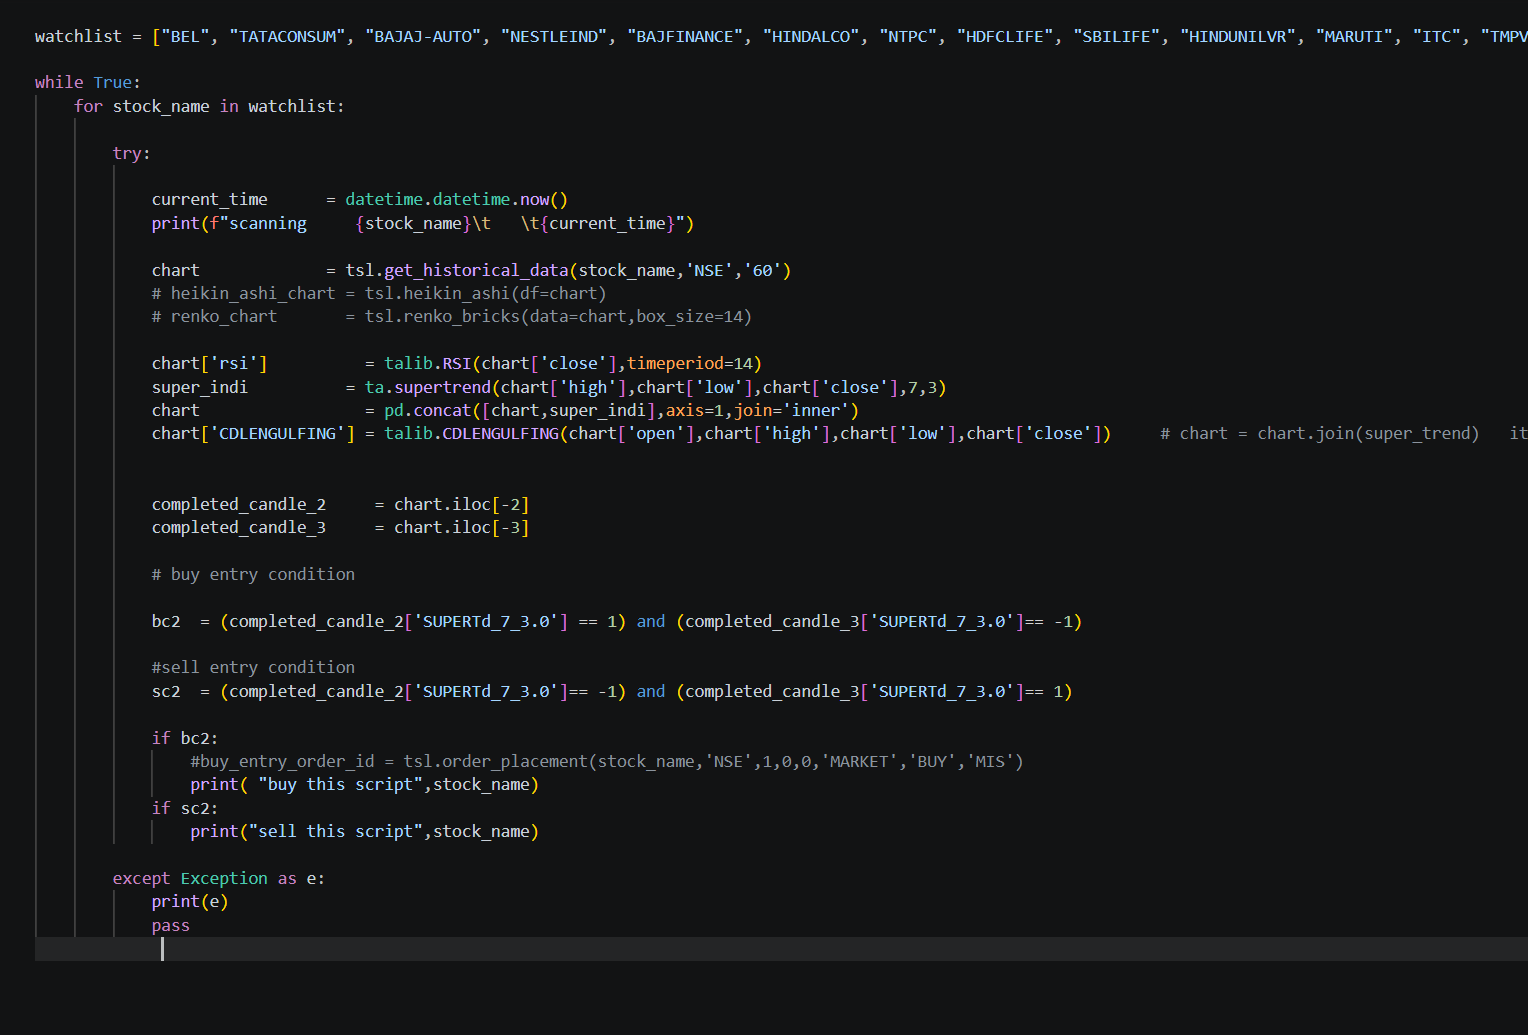Click the super_indi variable being assigned

(x=200, y=387)
